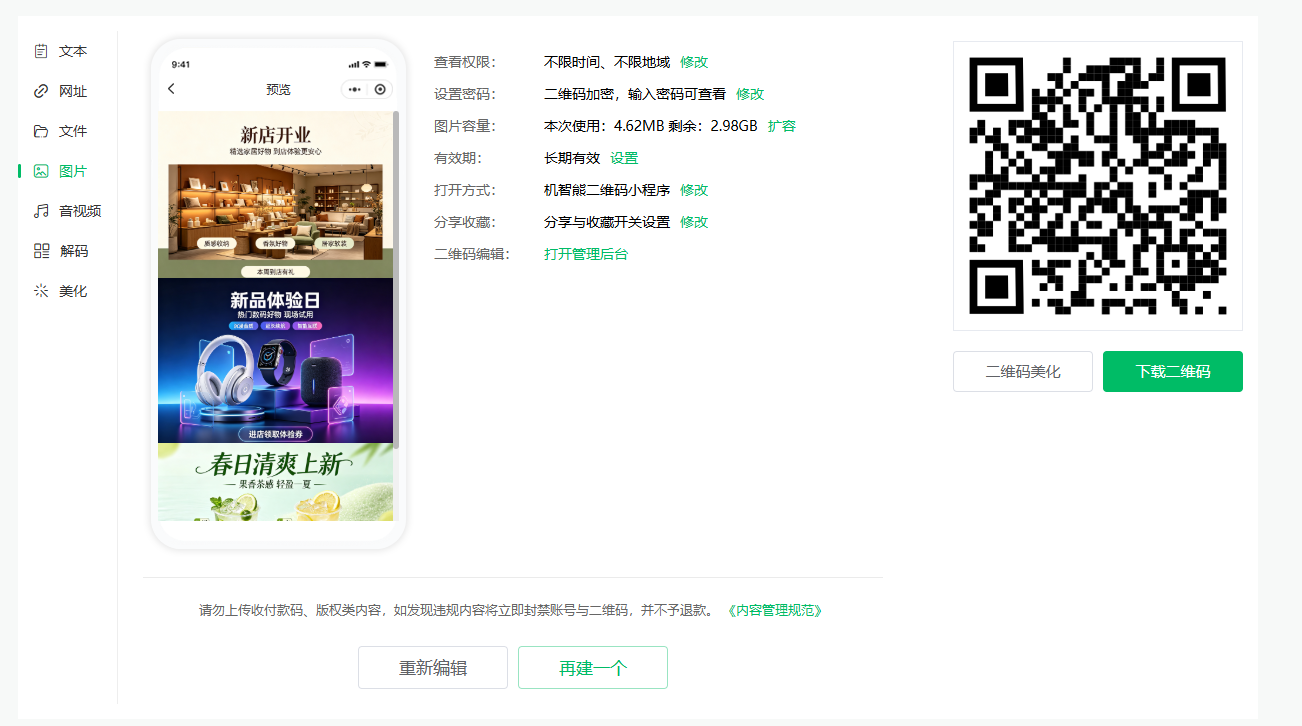Viewport: 1302px width, 726px height.
Task: Click the generated QR code image
Action: 1098,186
